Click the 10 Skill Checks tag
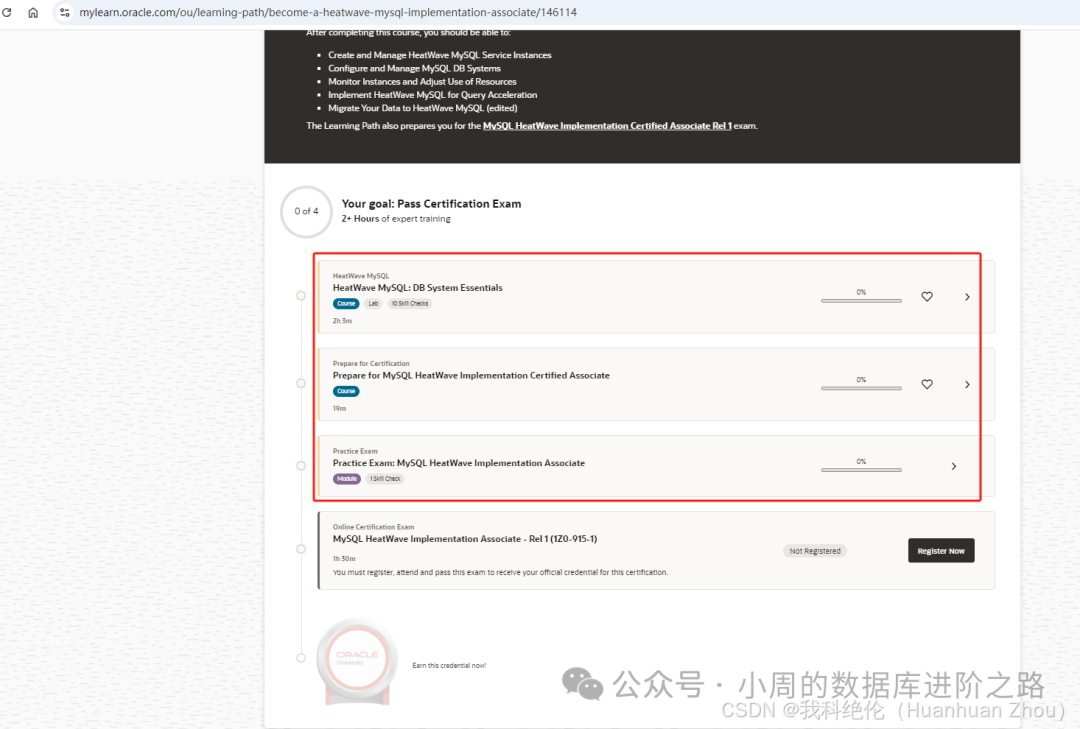Image resolution: width=1080 pixels, height=729 pixels. tap(410, 304)
